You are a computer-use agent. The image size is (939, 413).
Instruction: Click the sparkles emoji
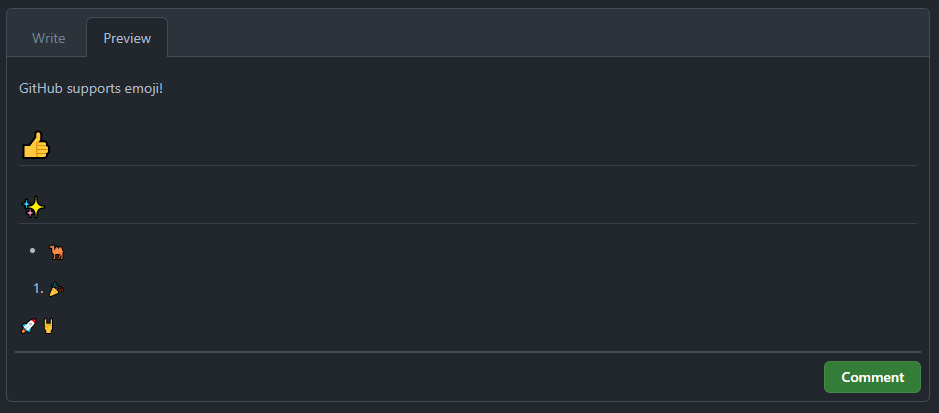34,208
